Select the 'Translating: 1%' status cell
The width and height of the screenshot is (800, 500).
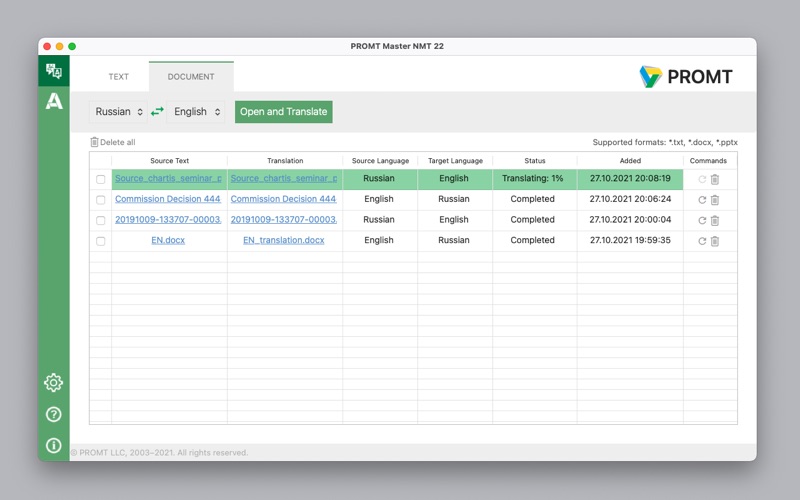pos(533,179)
